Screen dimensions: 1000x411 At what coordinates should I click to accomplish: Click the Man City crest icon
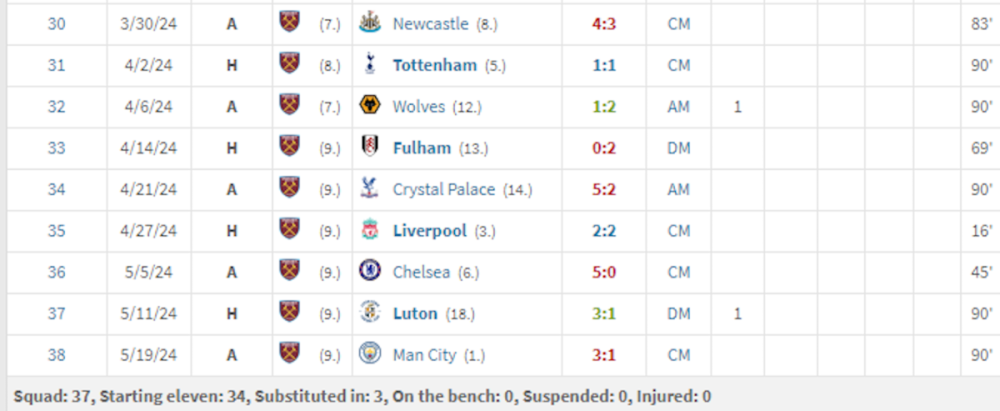click(x=369, y=354)
